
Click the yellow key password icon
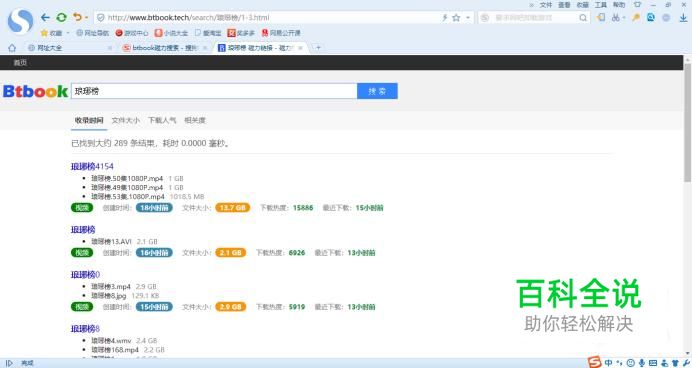(x=636, y=17)
